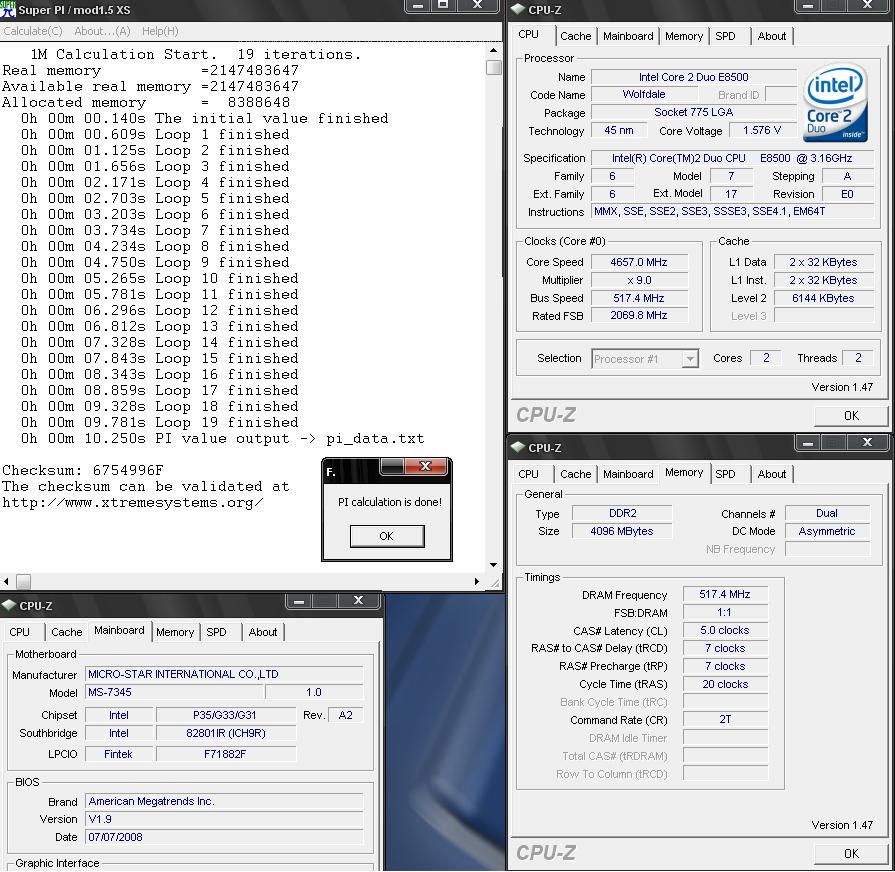
Task: Switch to Cache tab in top CPU-Z window
Action: (575, 36)
